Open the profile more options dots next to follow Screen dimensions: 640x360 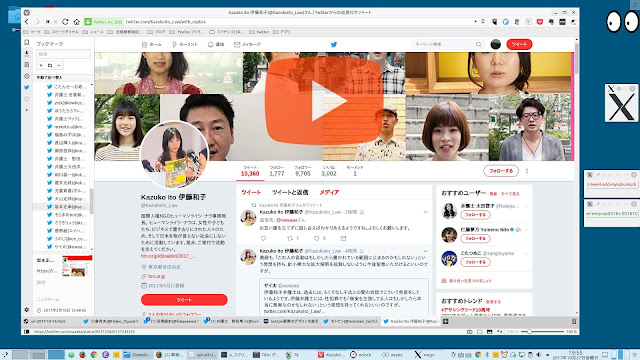coord(527,171)
